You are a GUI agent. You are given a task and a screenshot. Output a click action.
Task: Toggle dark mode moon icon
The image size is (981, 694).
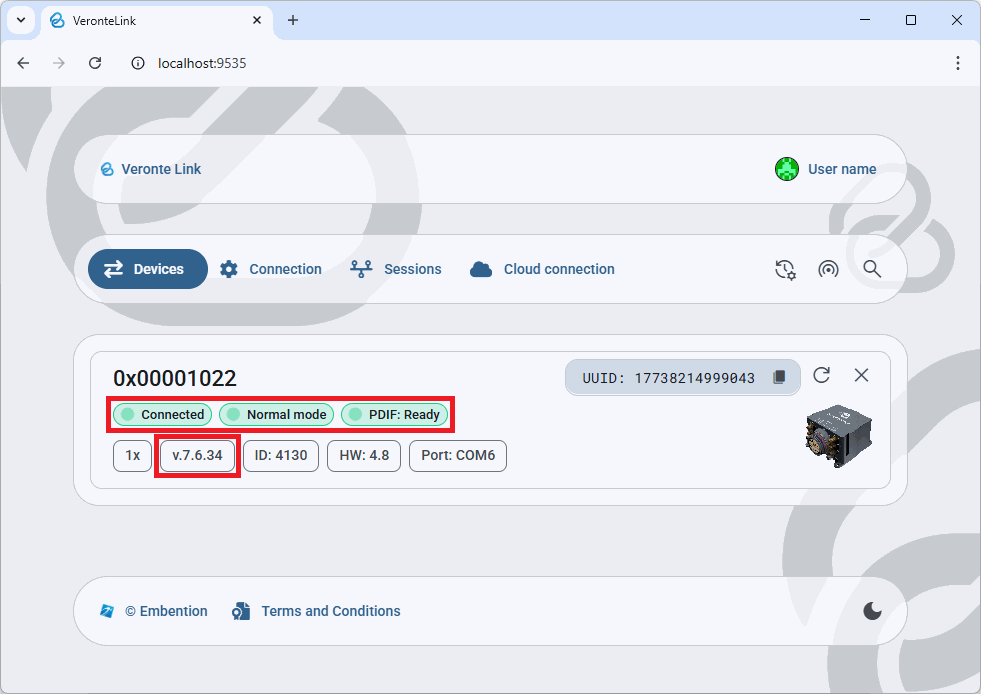point(872,611)
